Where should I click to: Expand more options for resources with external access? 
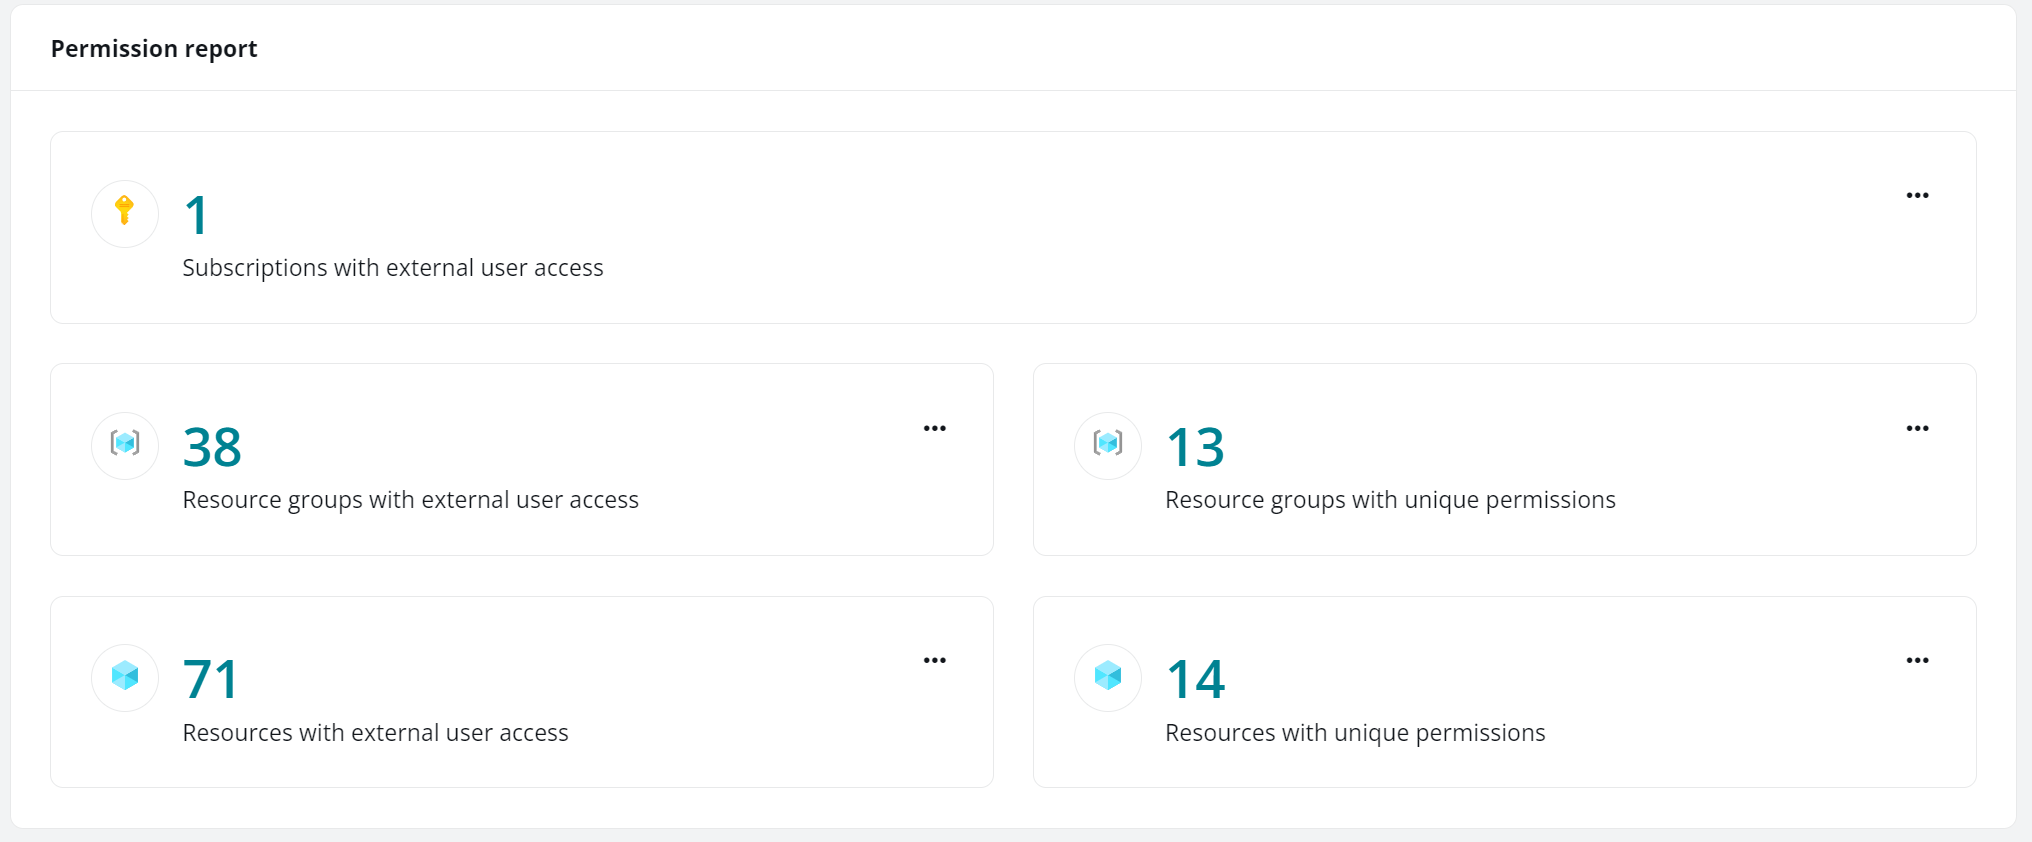(x=934, y=660)
